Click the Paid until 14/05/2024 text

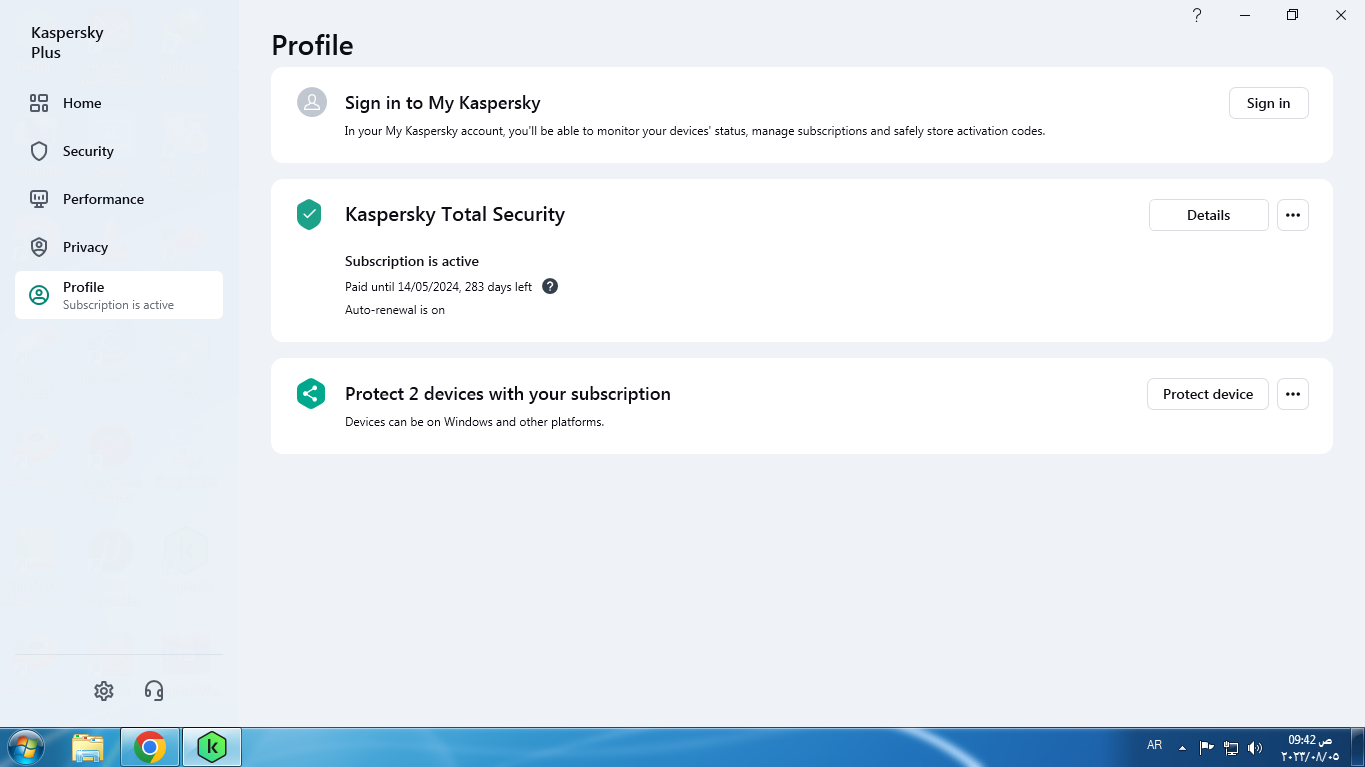(438, 287)
